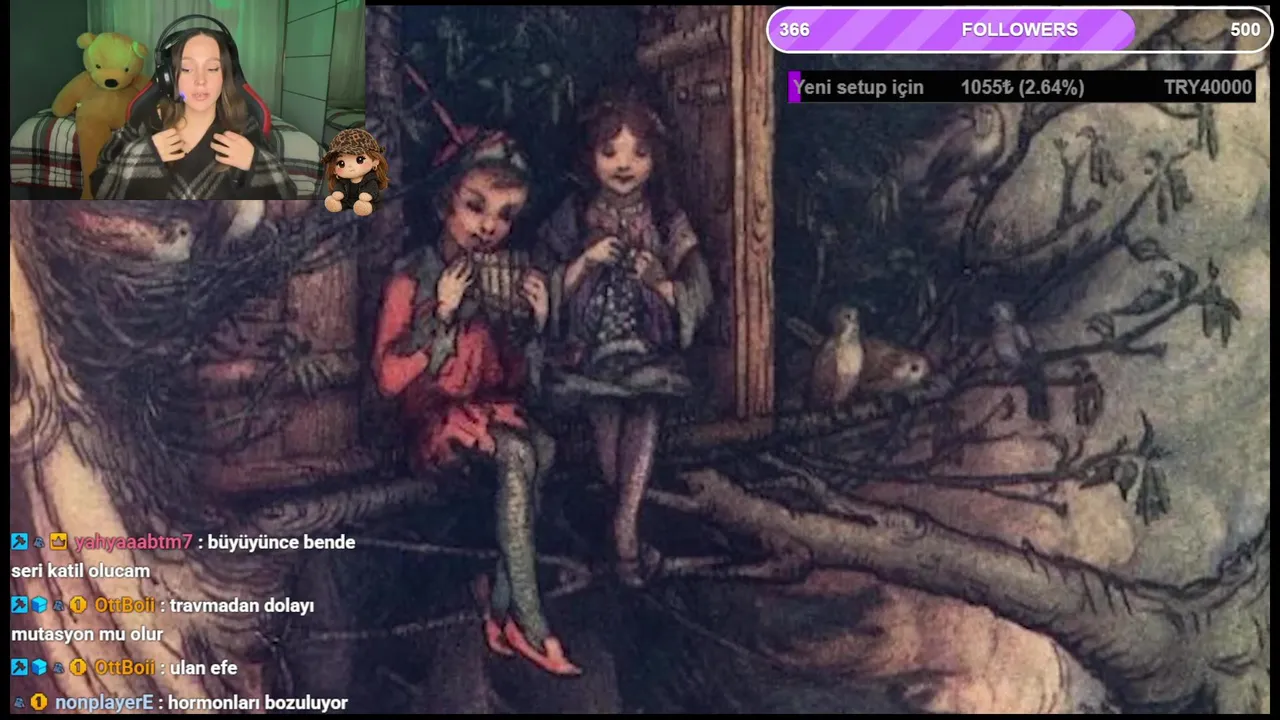Click the small bell badge beside nonplayerE
Image resolution: width=1280 pixels, height=720 pixels.
point(19,702)
